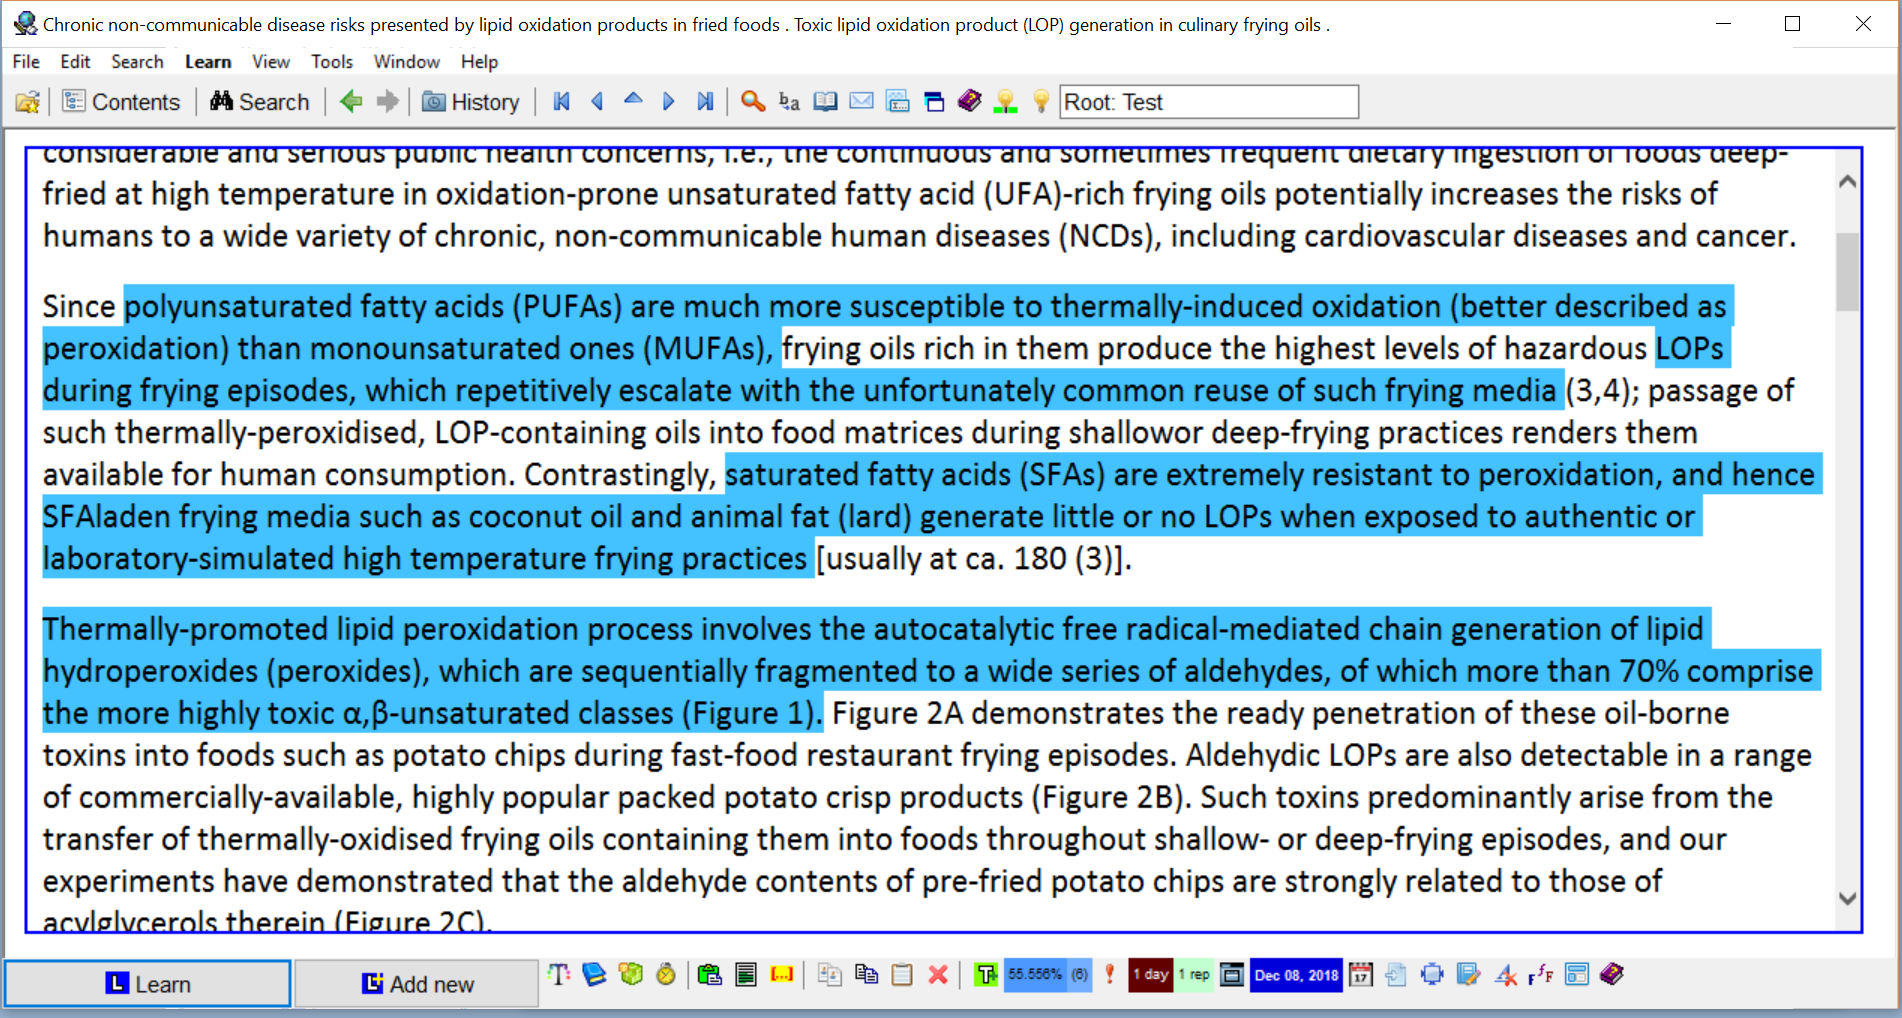Click the duplicate pages icon
Viewport: 1902px width, 1018px height.
[830, 974]
